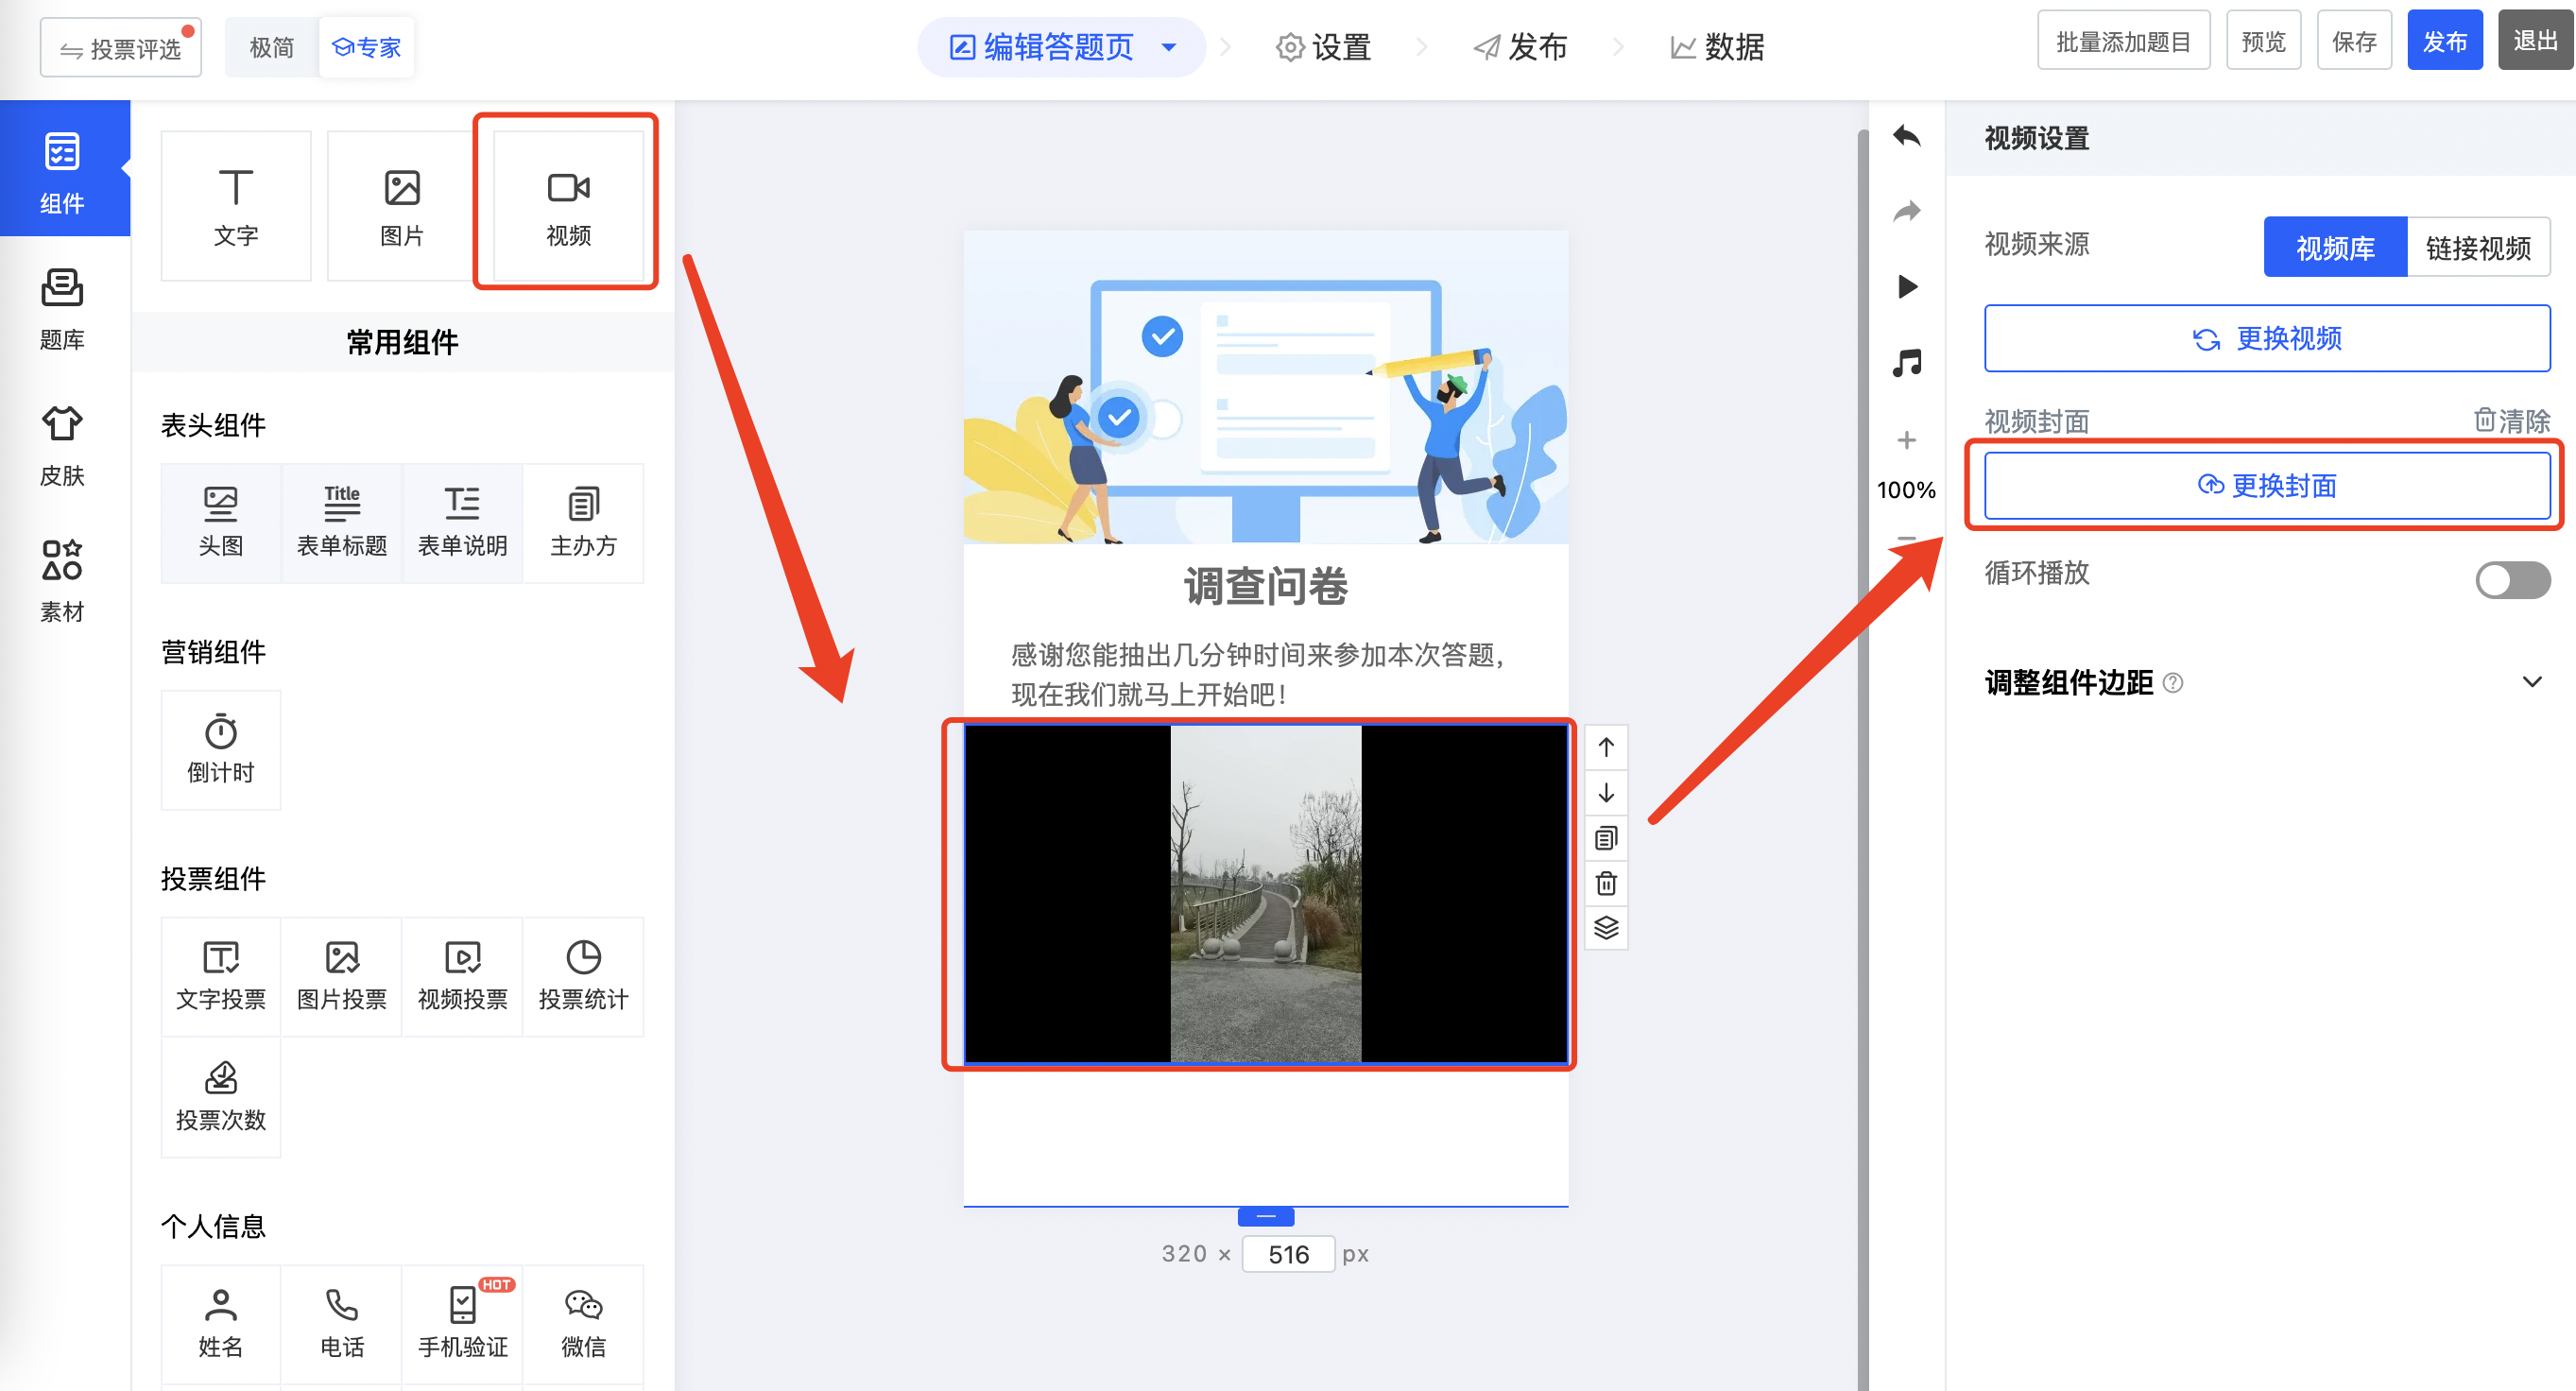This screenshot has width=2576, height=1391.
Task: Open the 素材 materials panel
Action: point(62,581)
